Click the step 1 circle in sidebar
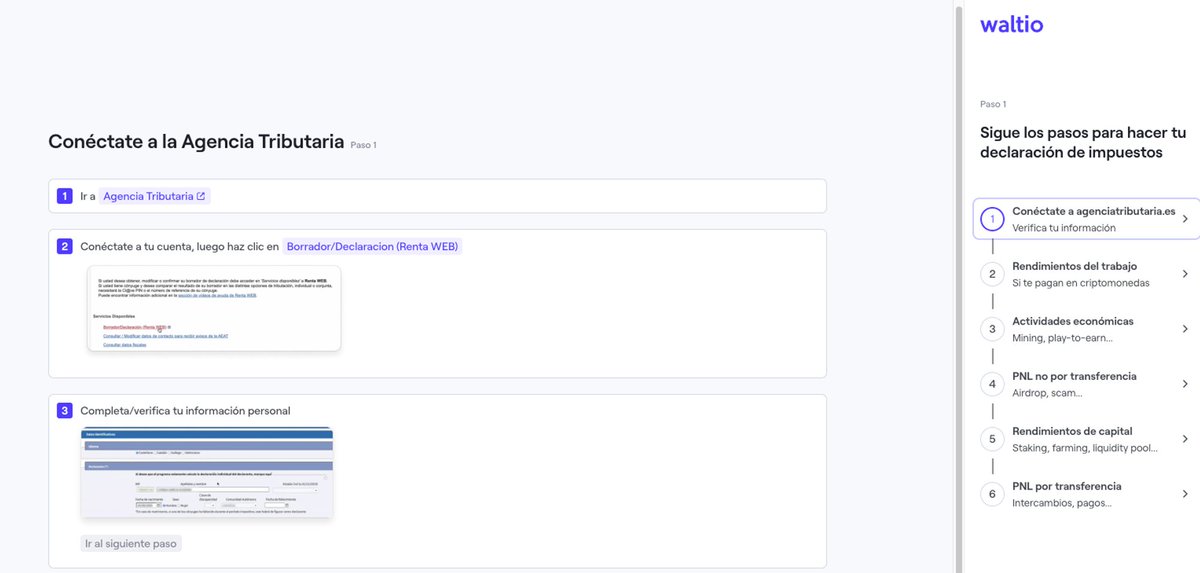 [x=992, y=219]
